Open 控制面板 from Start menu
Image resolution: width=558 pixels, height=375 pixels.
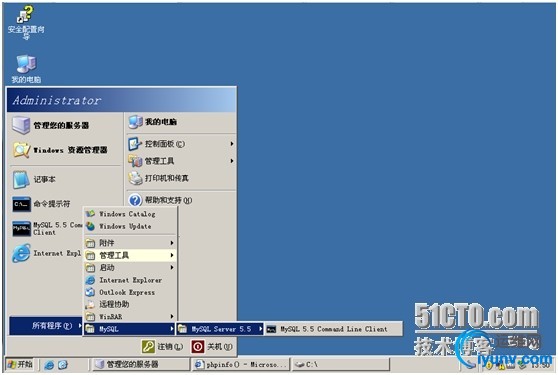click(181, 144)
